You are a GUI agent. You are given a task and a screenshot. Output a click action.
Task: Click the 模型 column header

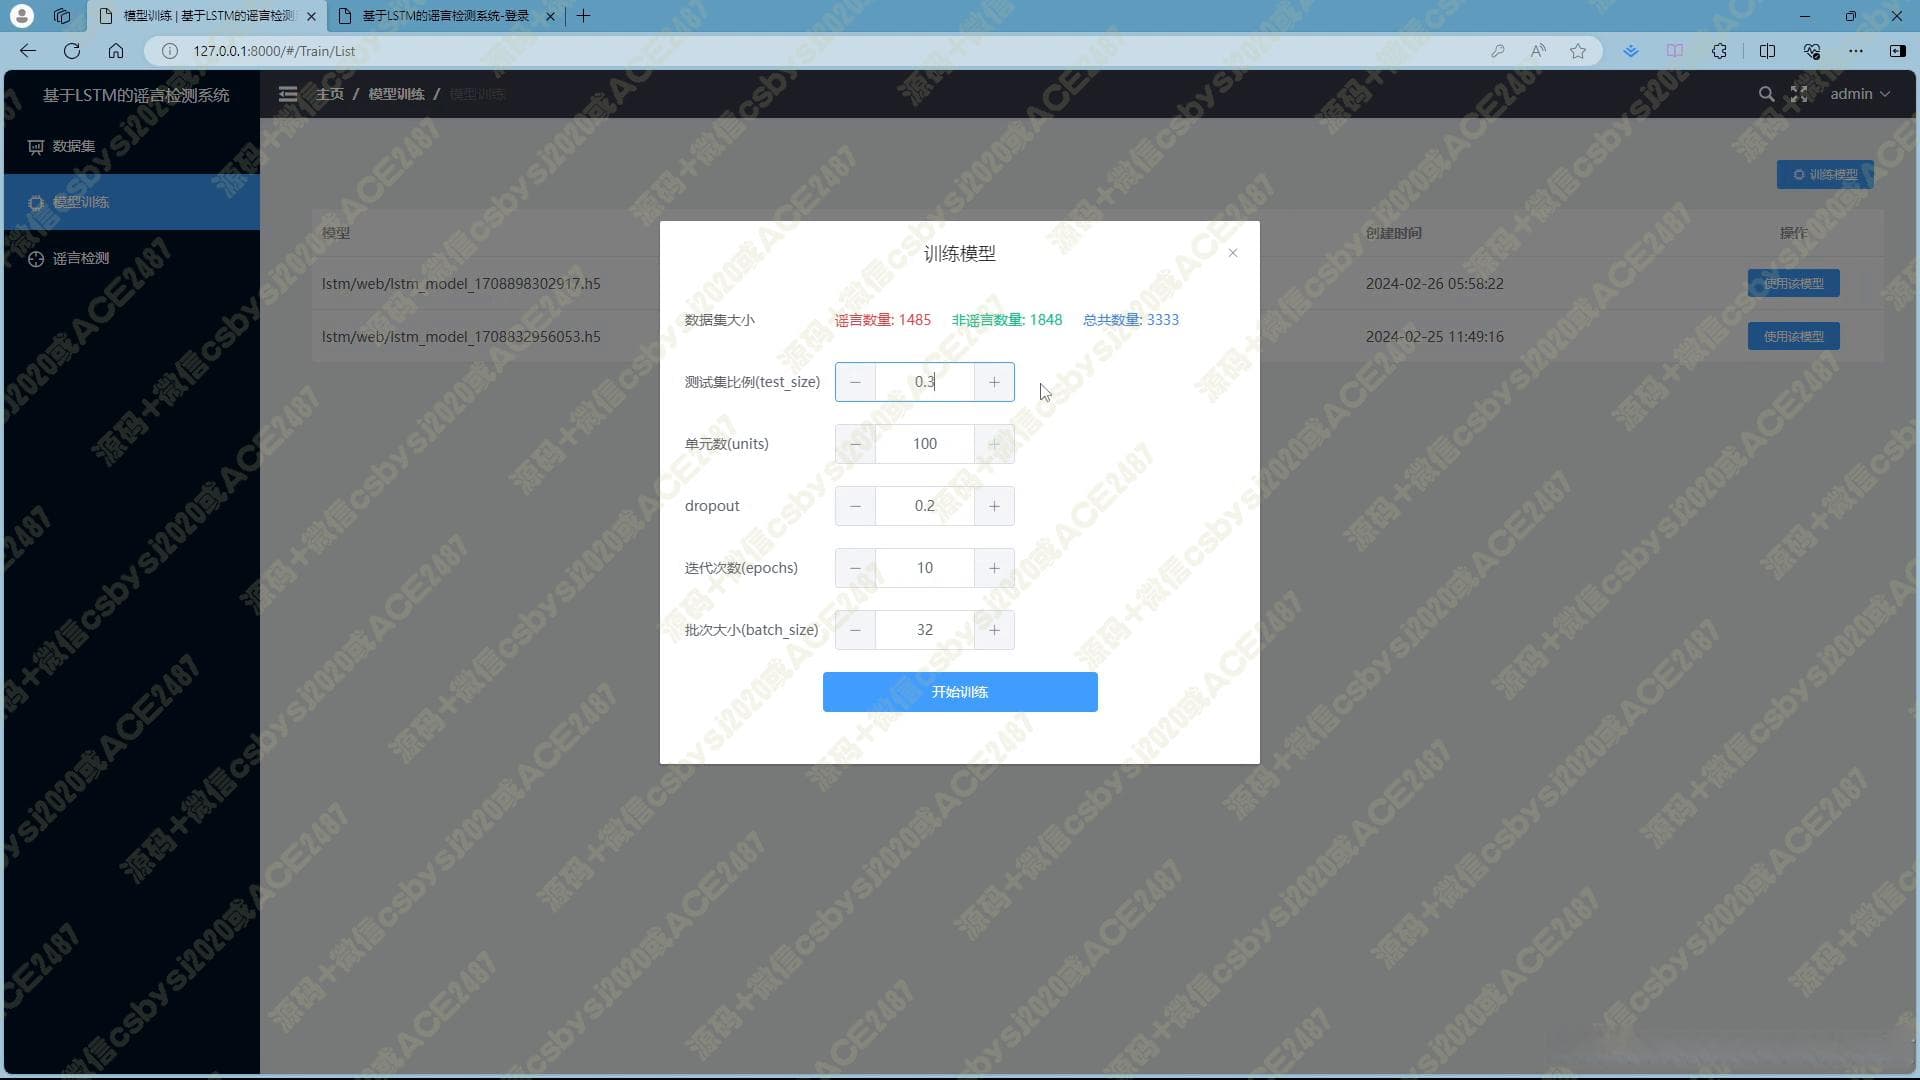(x=336, y=233)
